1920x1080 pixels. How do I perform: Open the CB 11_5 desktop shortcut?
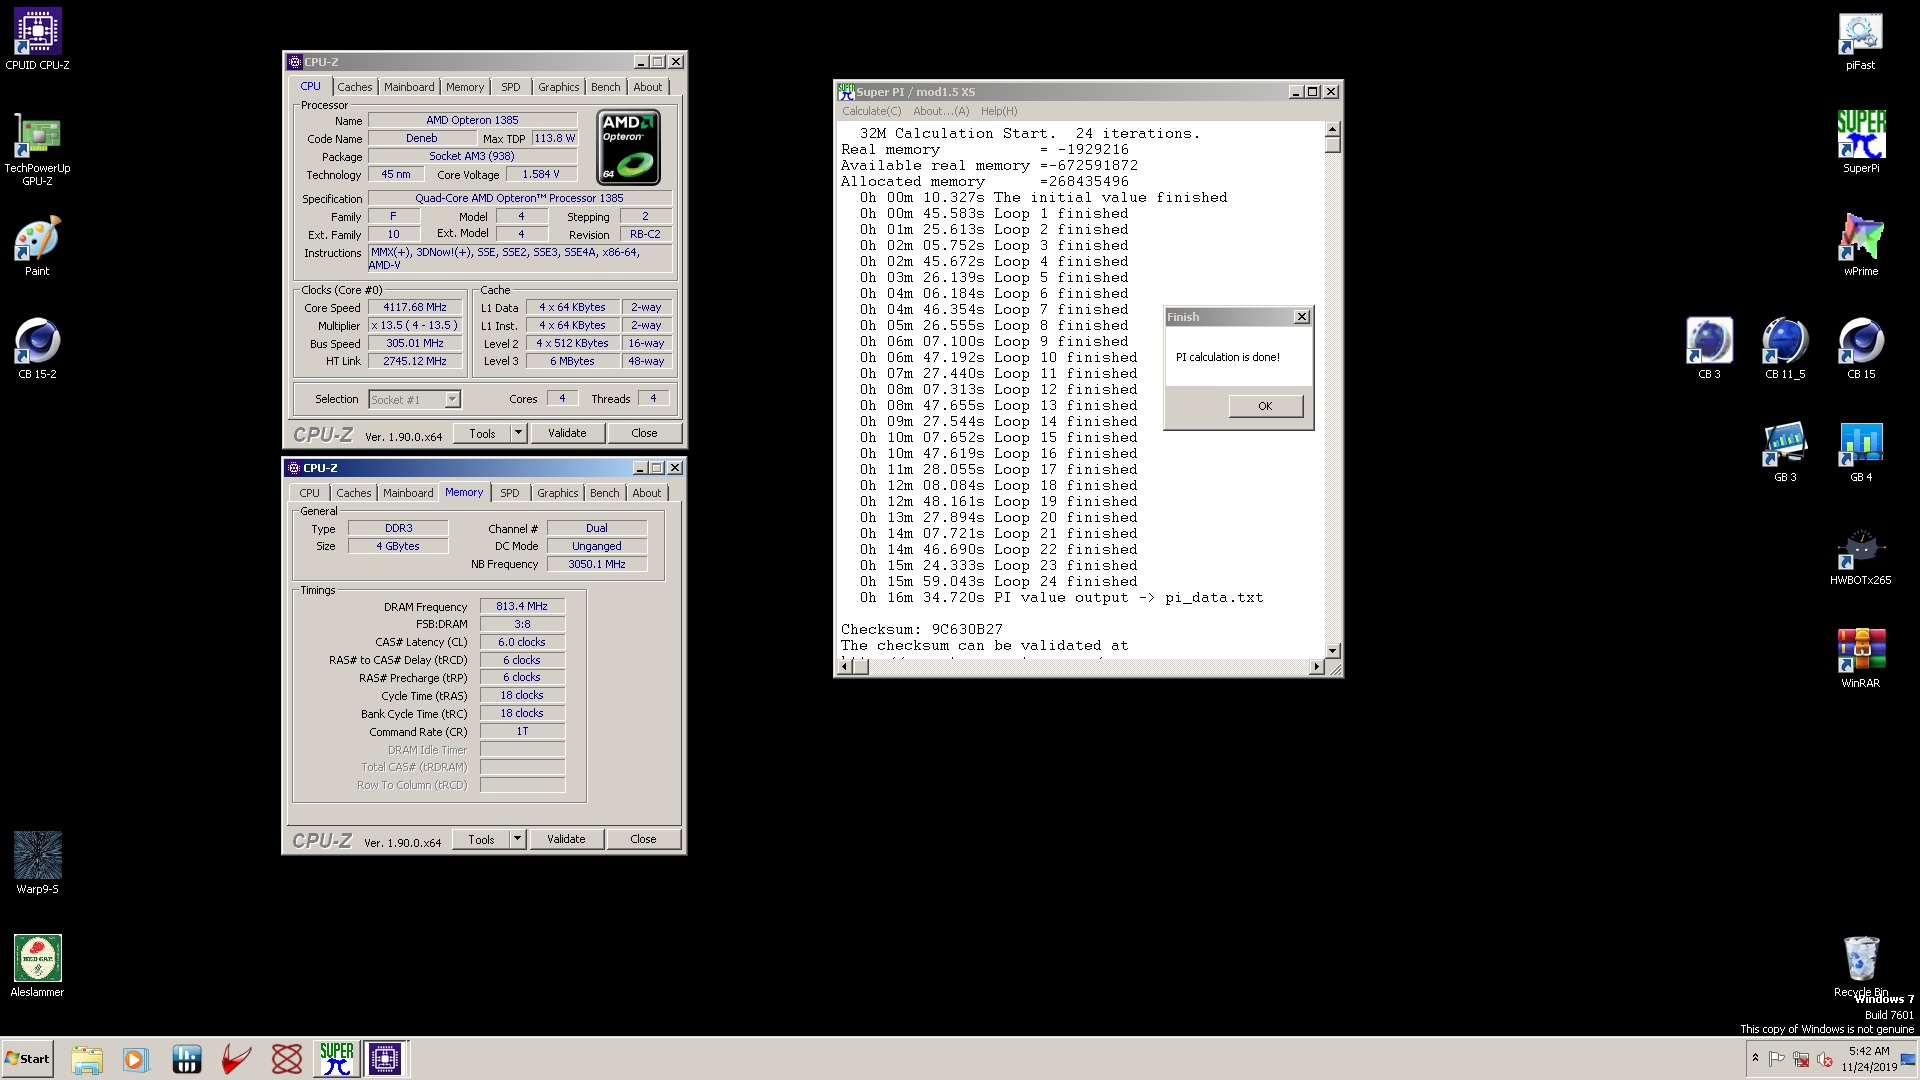click(1785, 349)
